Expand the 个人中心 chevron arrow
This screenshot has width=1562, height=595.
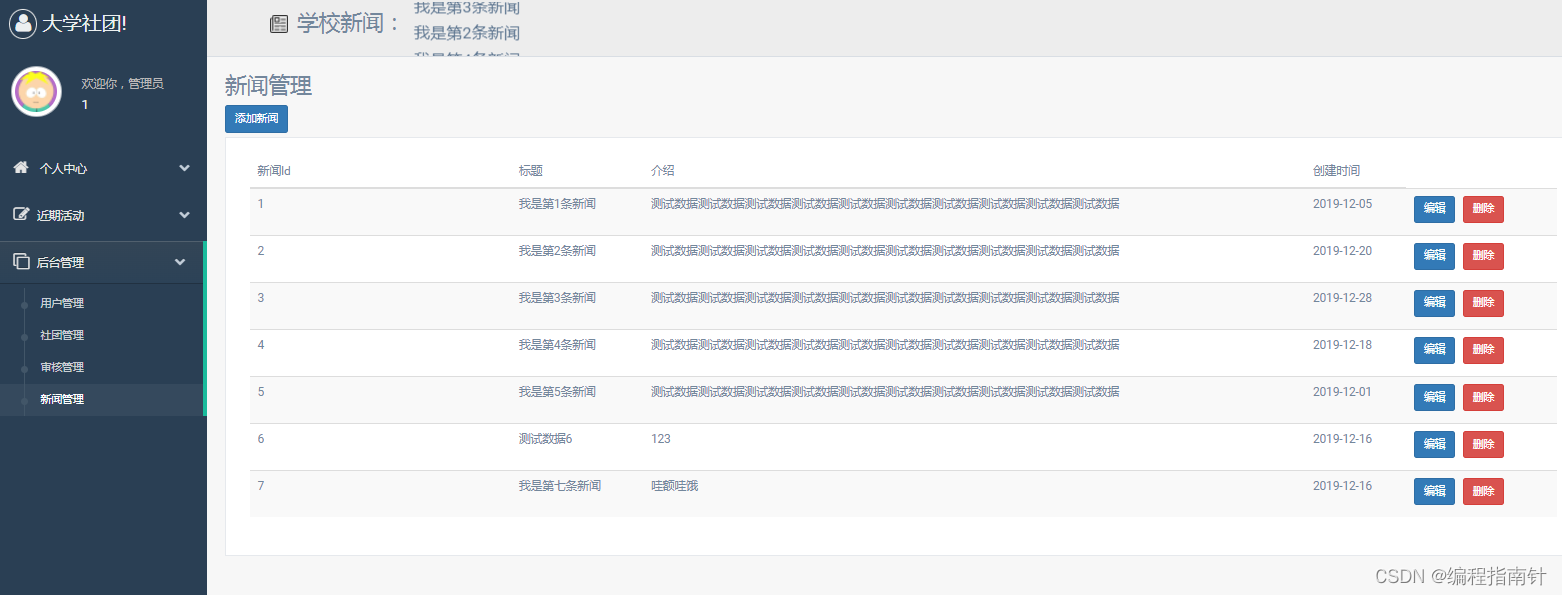[184, 168]
